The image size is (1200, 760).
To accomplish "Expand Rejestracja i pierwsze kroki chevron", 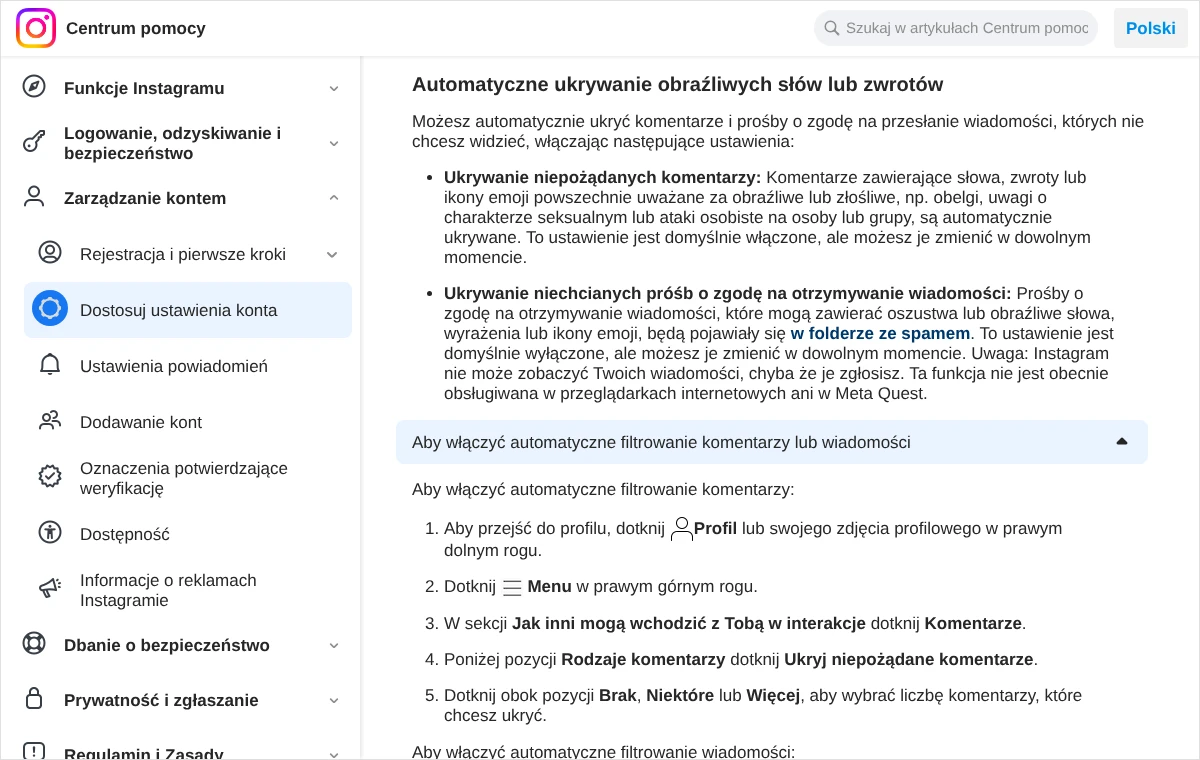I will click(x=332, y=254).
